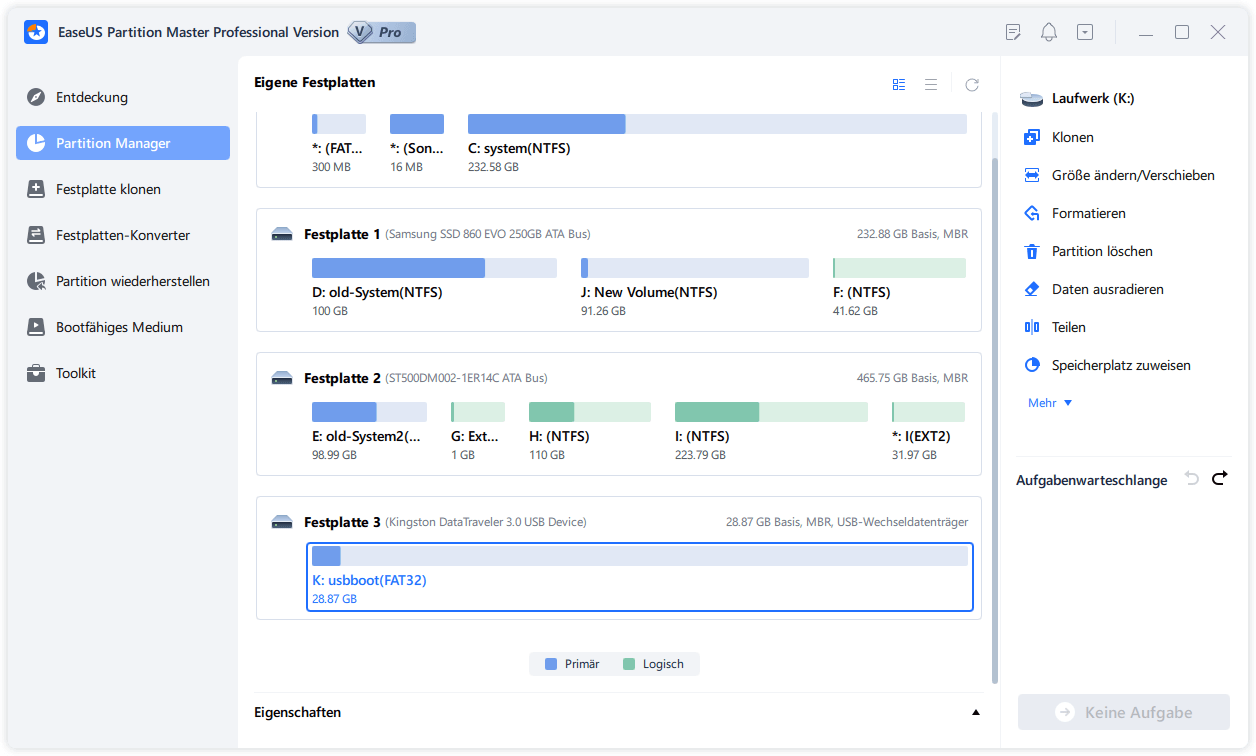Expand the Eigenschaften panel arrow

click(x=976, y=713)
